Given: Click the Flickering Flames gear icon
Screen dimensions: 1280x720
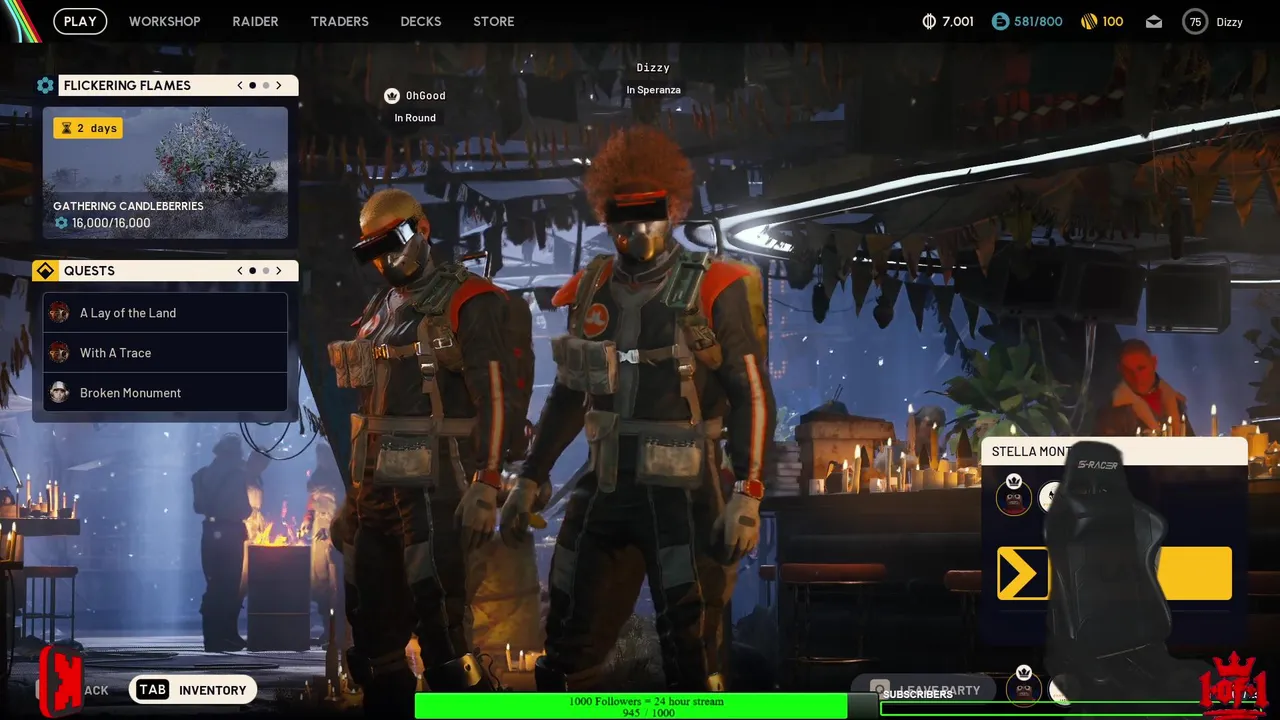Looking at the screenshot, I should click(x=45, y=86).
